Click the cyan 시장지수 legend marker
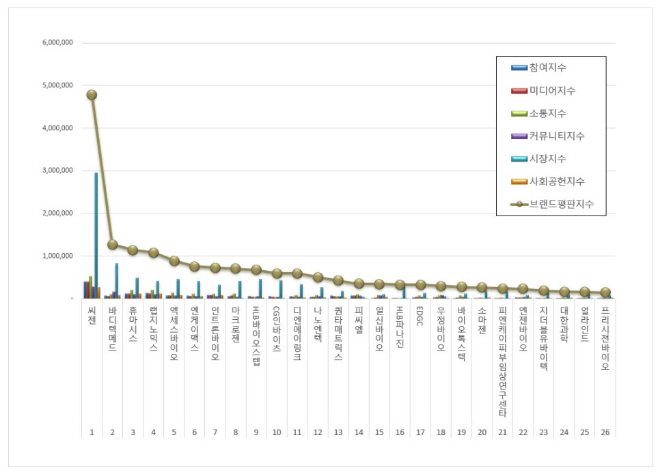660x476 pixels. click(519, 158)
